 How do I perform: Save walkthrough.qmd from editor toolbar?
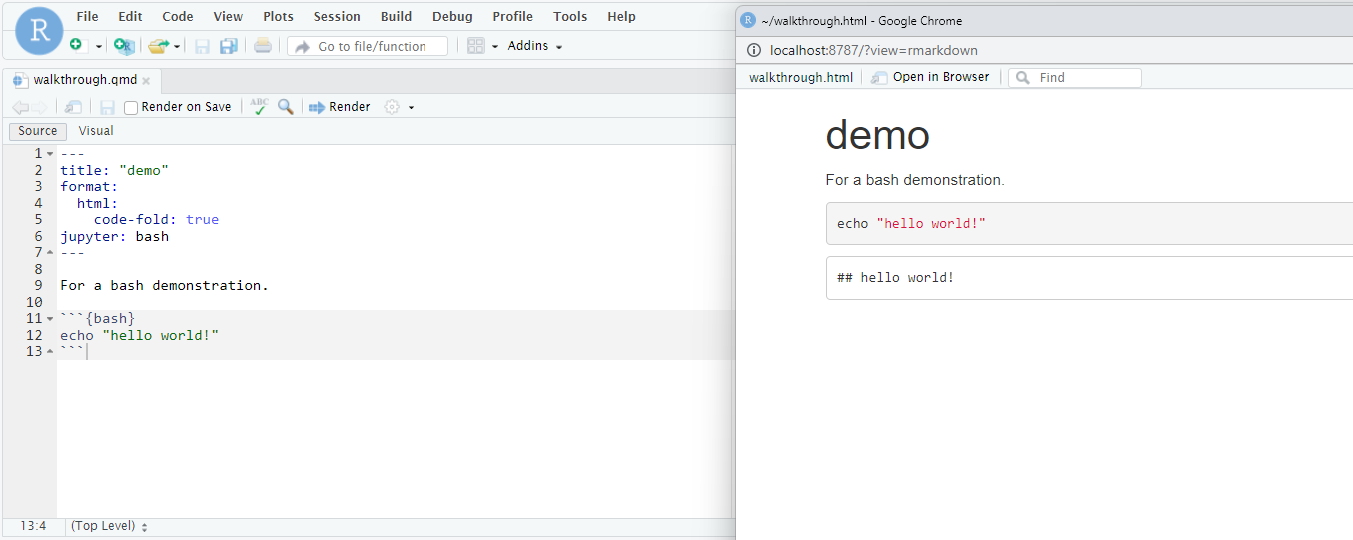(x=107, y=107)
